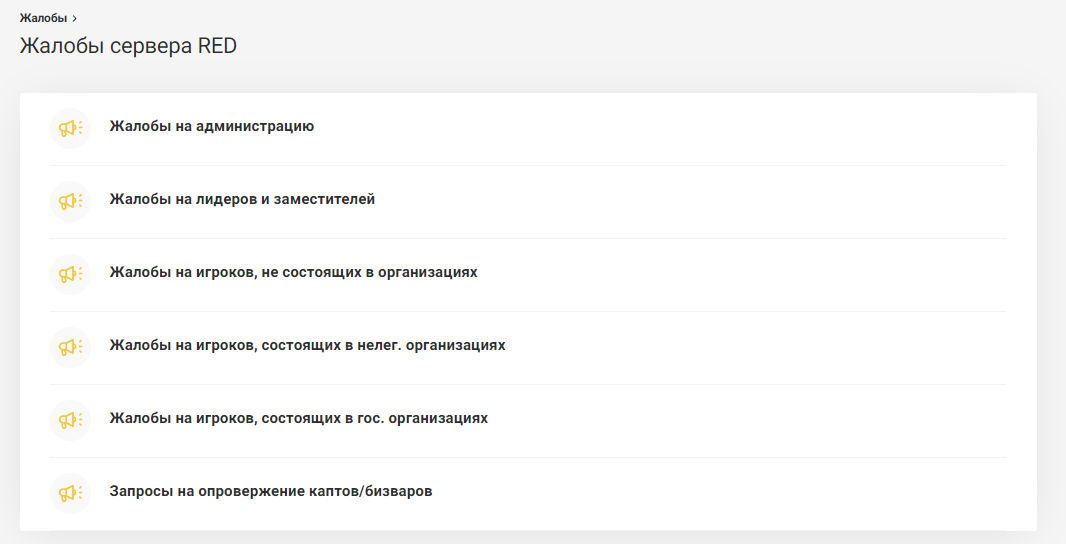Open Жалобы на лидеров и заместителей
1066x544 pixels.
[242, 199]
